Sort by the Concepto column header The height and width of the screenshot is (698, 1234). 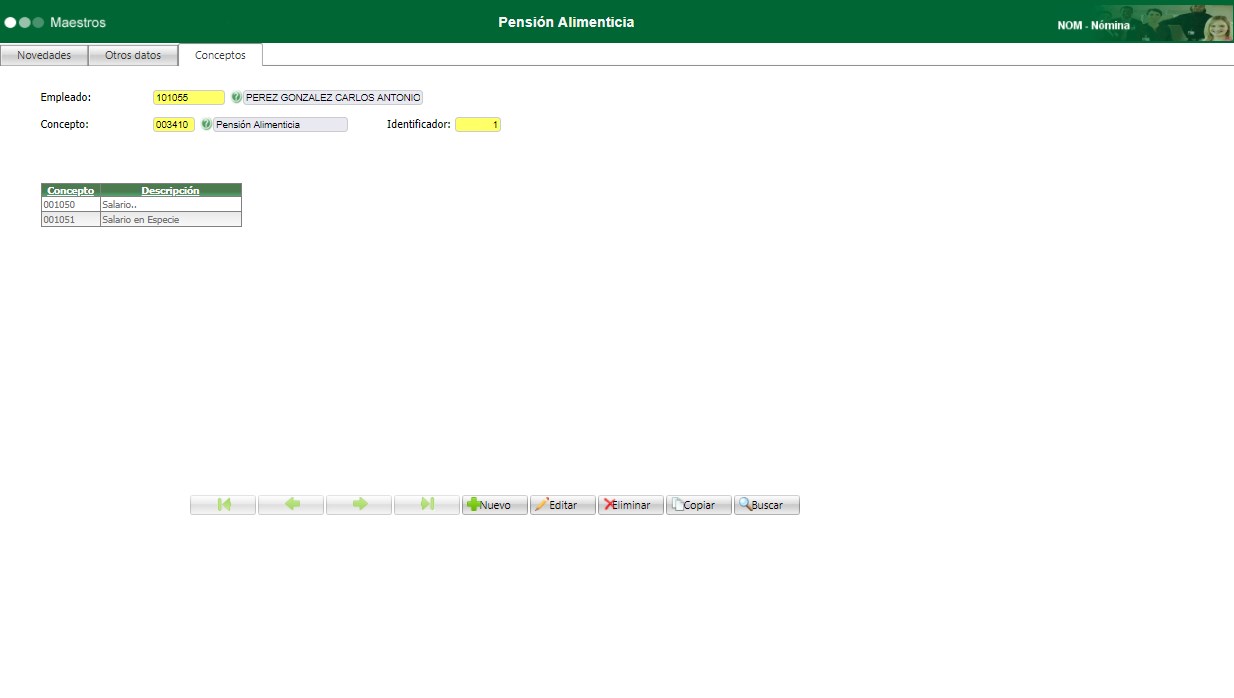coord(71,190)
